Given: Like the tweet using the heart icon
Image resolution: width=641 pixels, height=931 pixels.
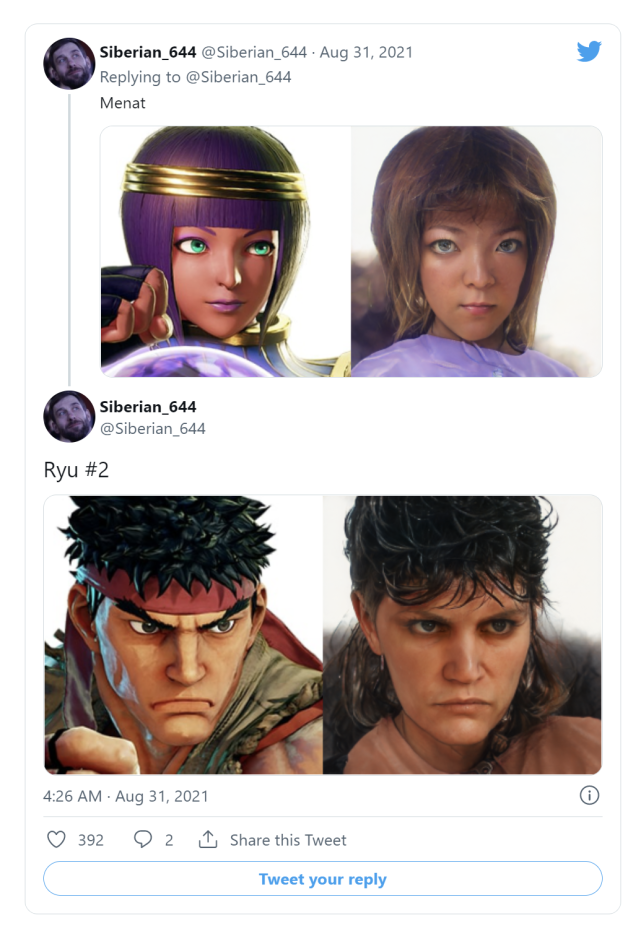Looking at the screenshot, I should [x=56, y=839].
